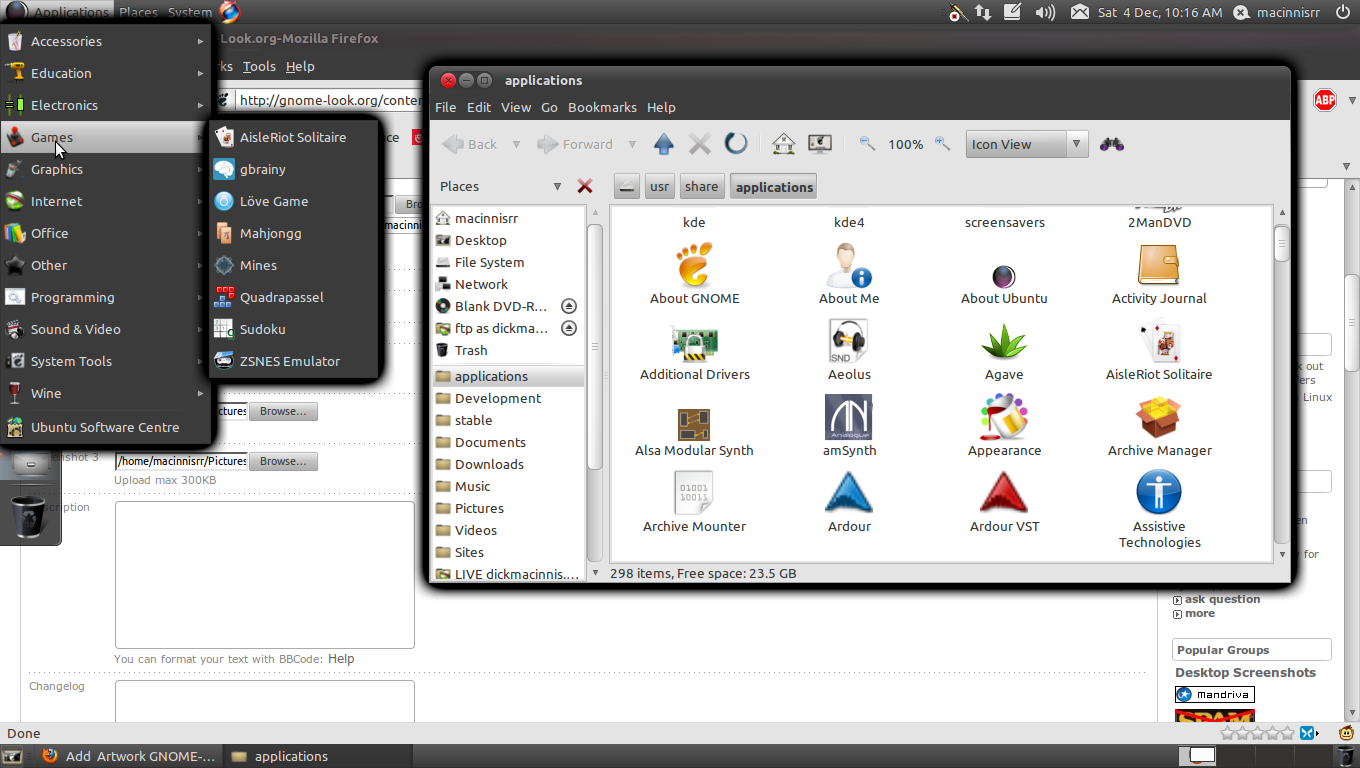This screenshot has width=1360, height=768.
Task: Click the share path button
Action: (x=702, y=187)
